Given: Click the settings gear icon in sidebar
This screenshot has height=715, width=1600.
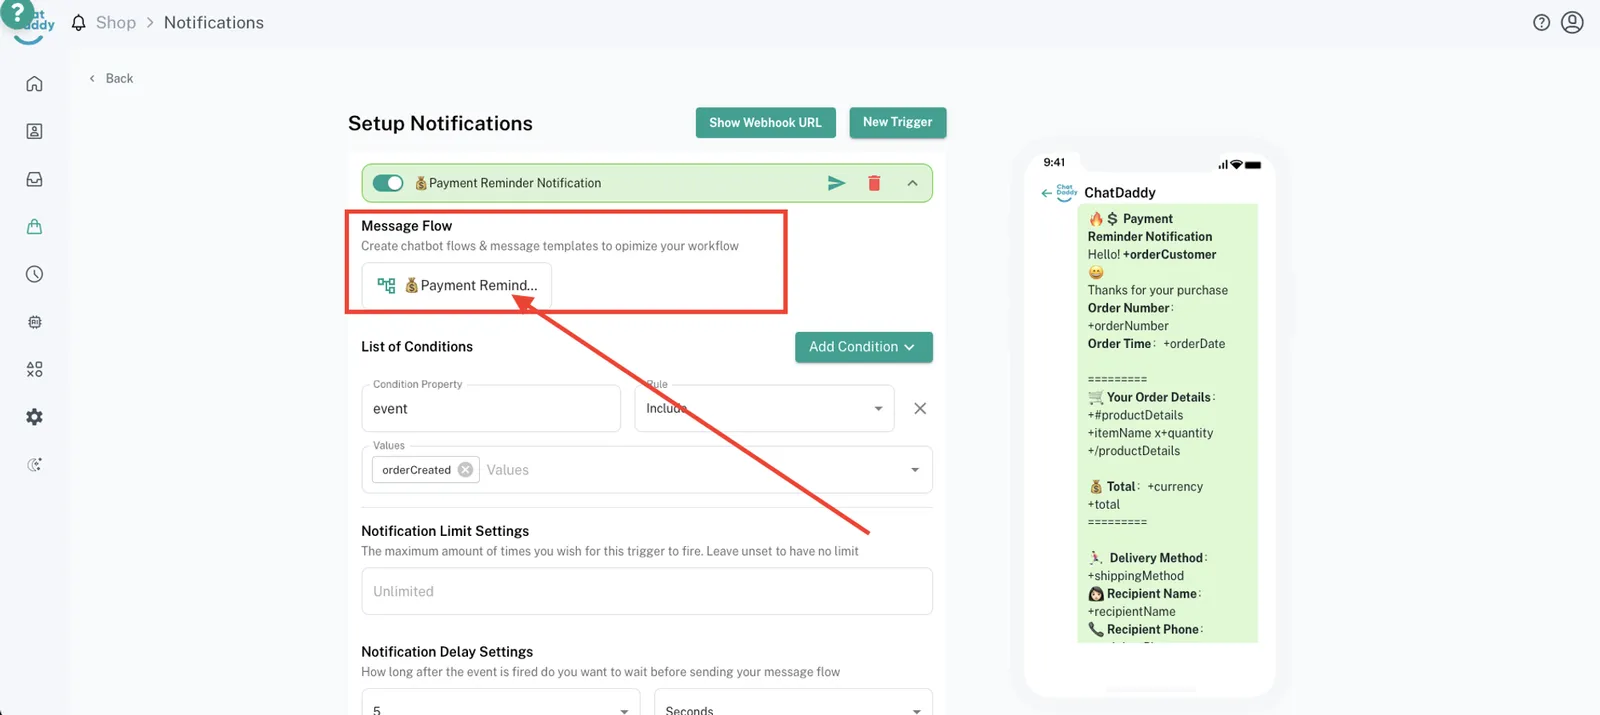Looking at the screenshot, I should click(x=34, y=417).
